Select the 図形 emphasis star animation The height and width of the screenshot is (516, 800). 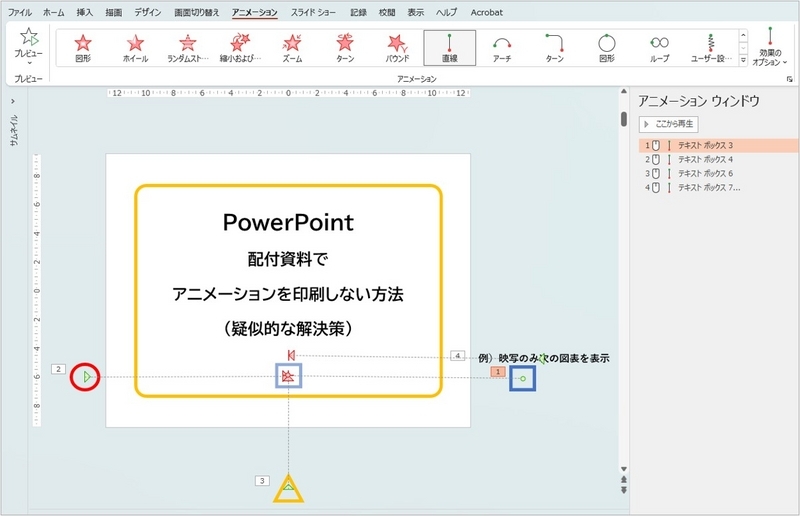coord(83,48)
